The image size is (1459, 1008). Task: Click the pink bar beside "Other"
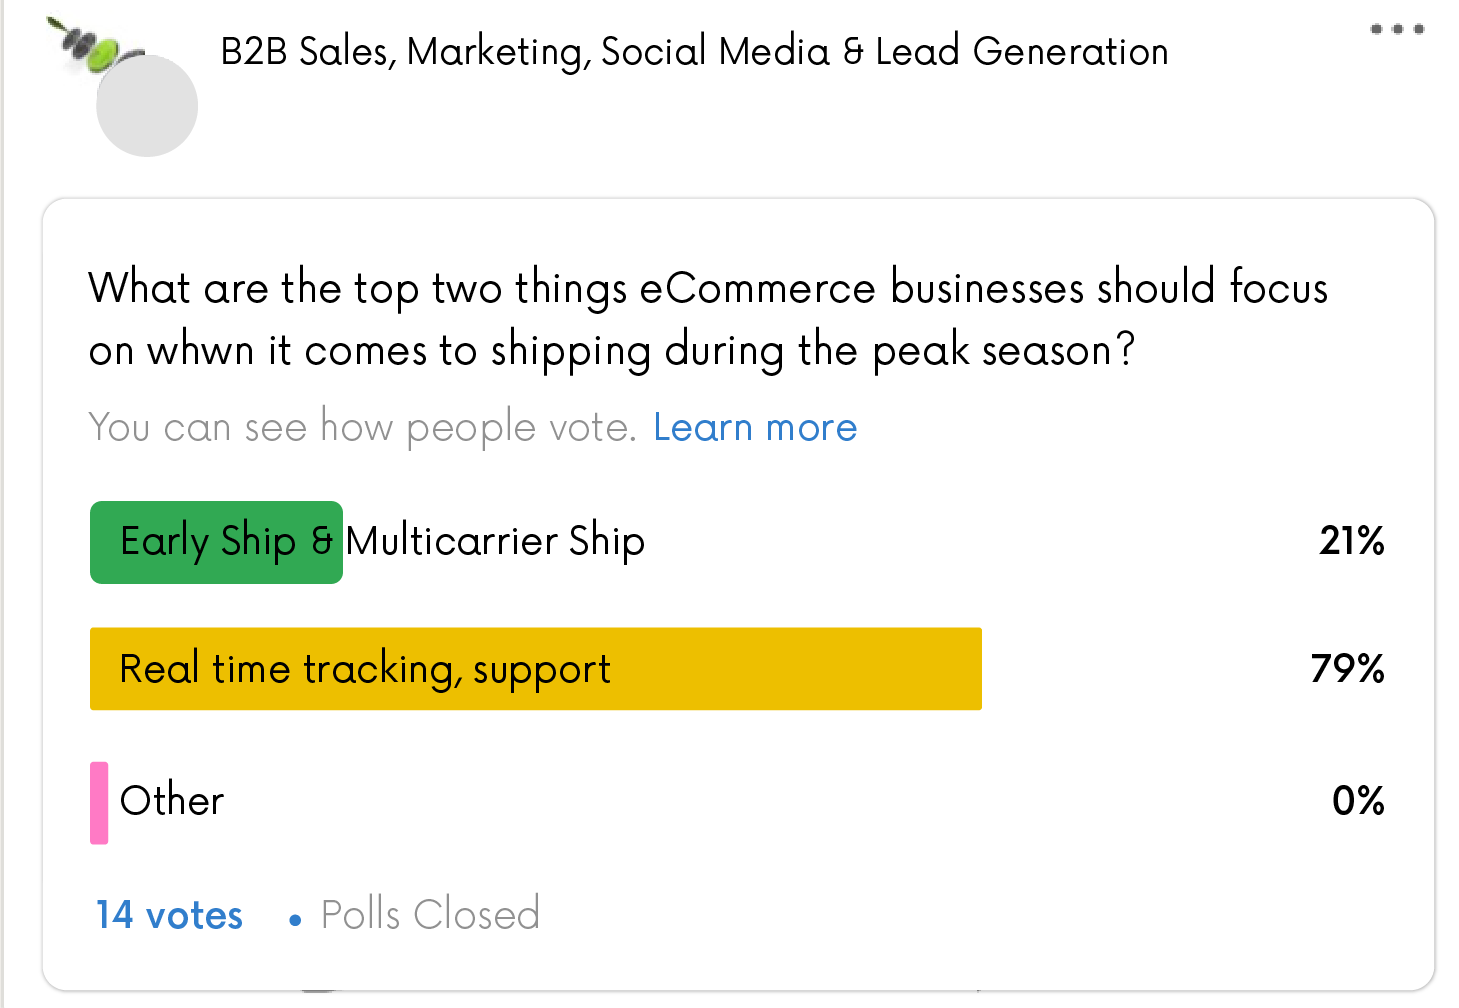pos(99,803)
